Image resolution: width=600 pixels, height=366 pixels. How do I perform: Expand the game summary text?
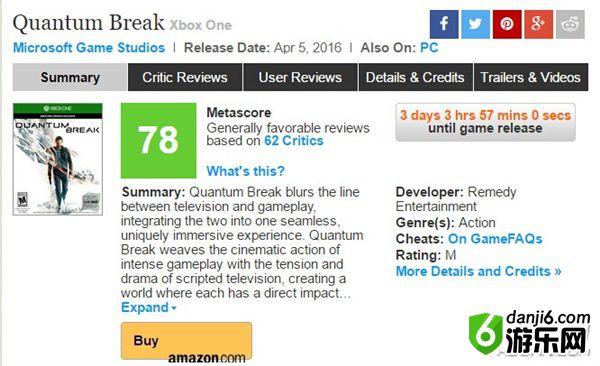148,307
